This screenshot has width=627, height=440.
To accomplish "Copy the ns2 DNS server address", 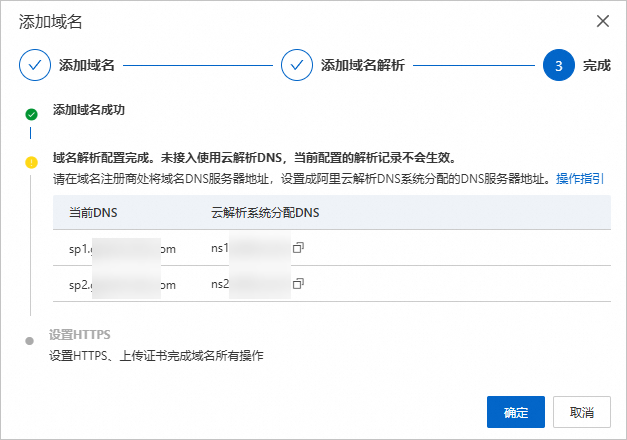I will click(298, 284).
